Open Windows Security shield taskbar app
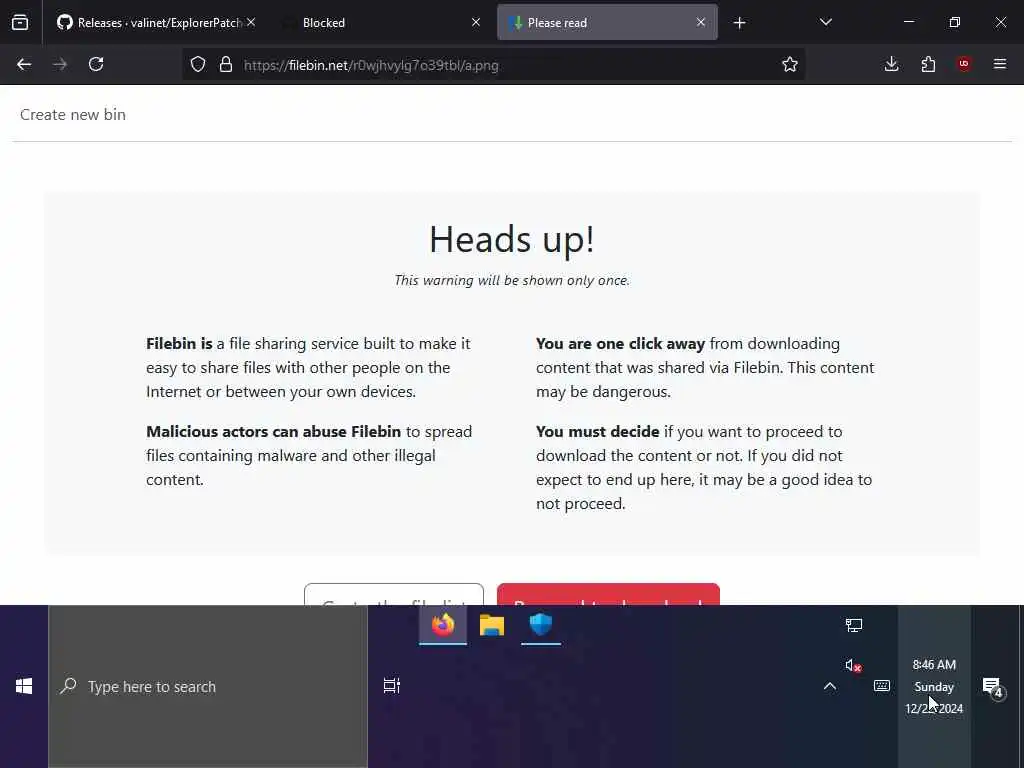This screenshot has height=768, width=1024. point(541,625)
